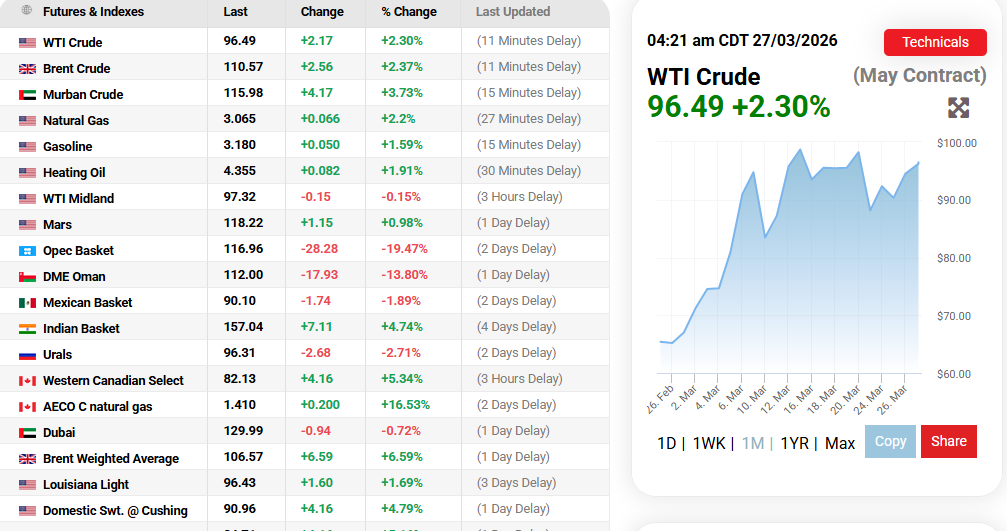
Task: Copy the WTI Crude chart
Action: (890, 441)
